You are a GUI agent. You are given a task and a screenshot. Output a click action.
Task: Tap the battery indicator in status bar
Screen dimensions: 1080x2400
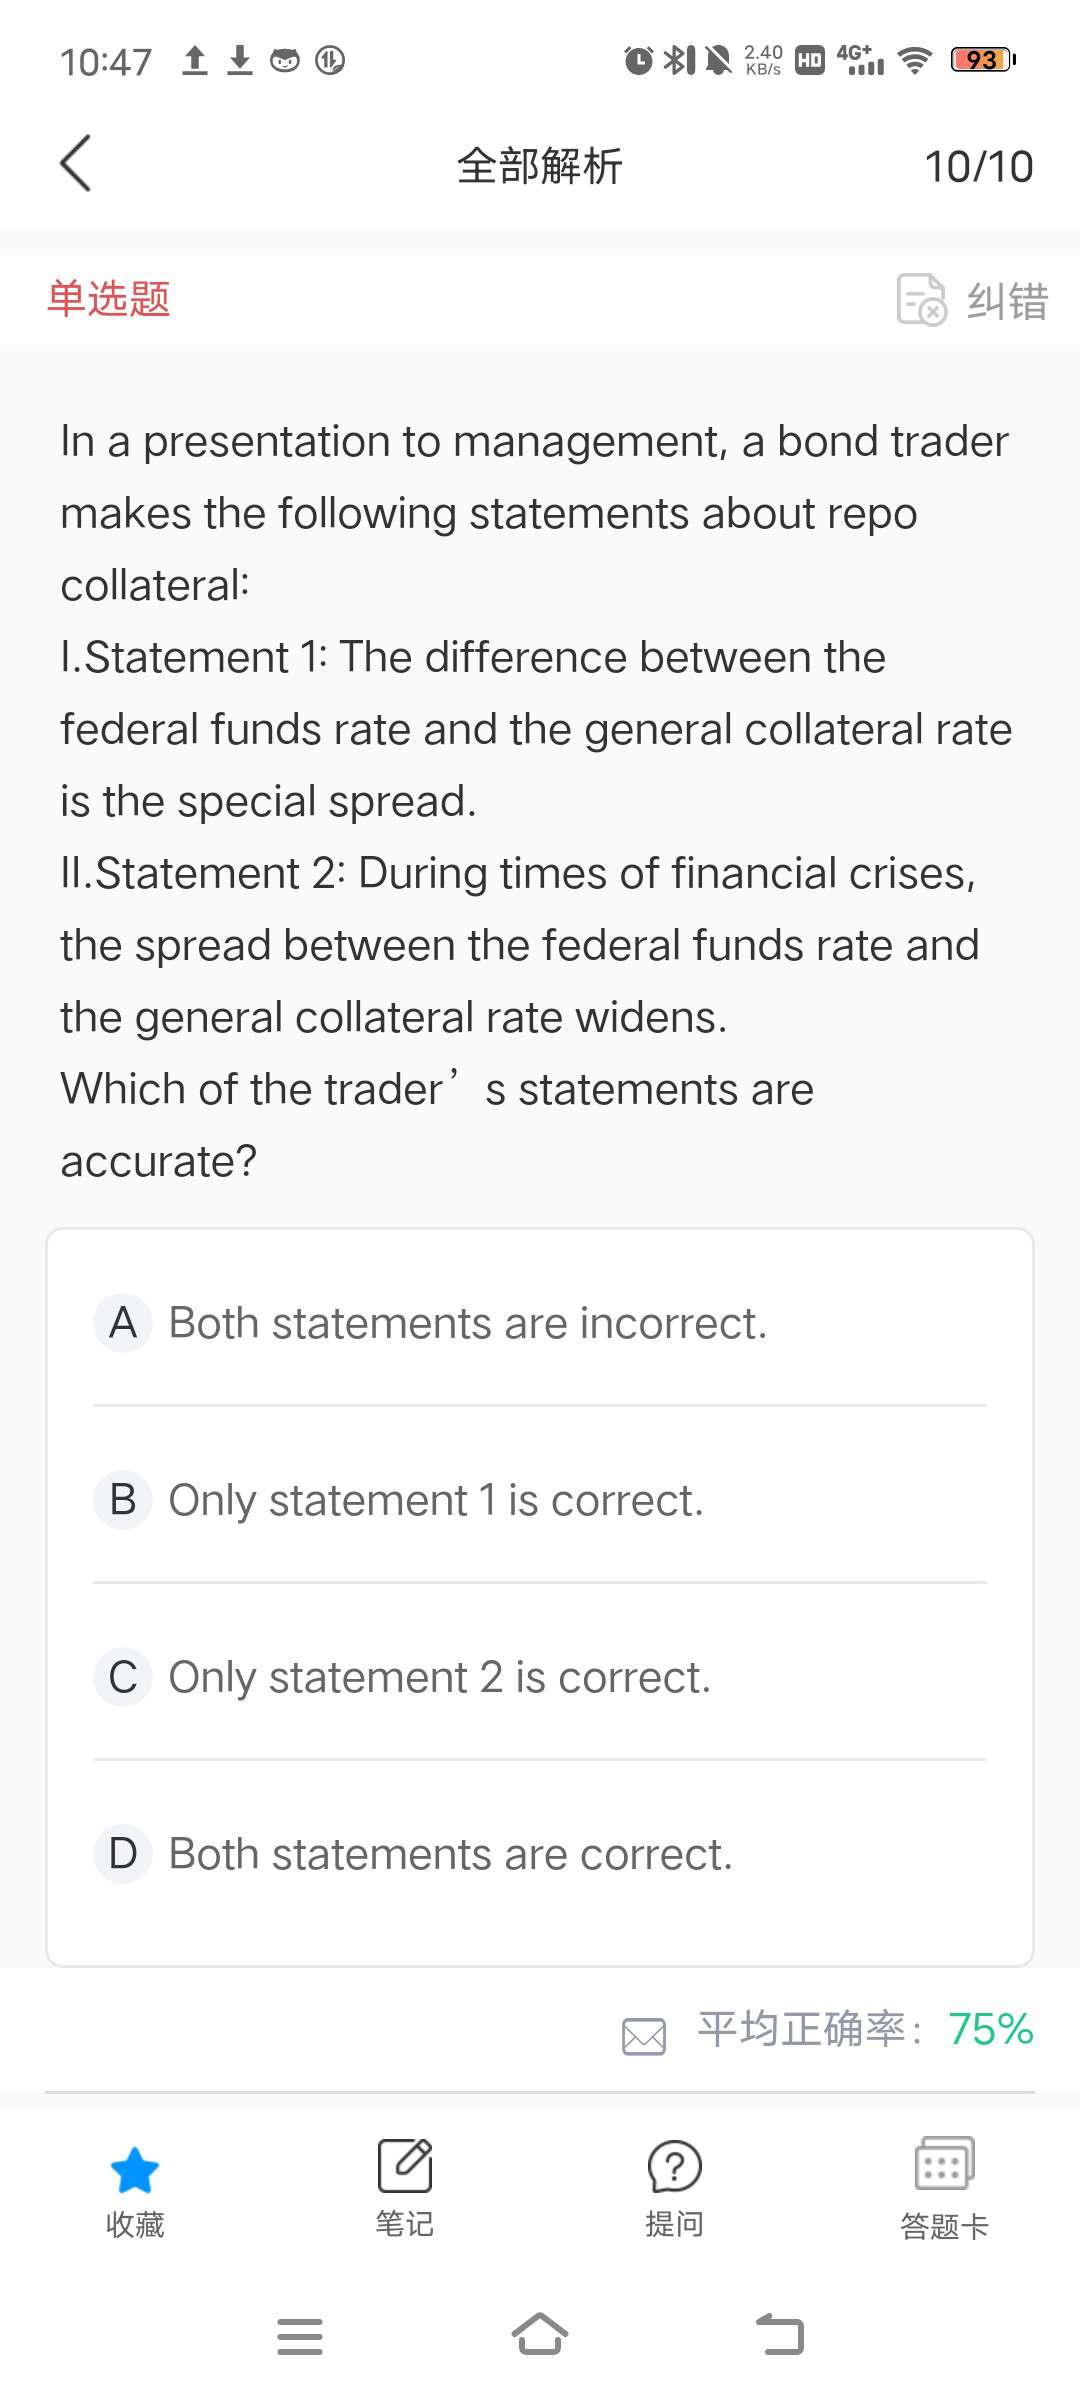[x=982, y=60]
